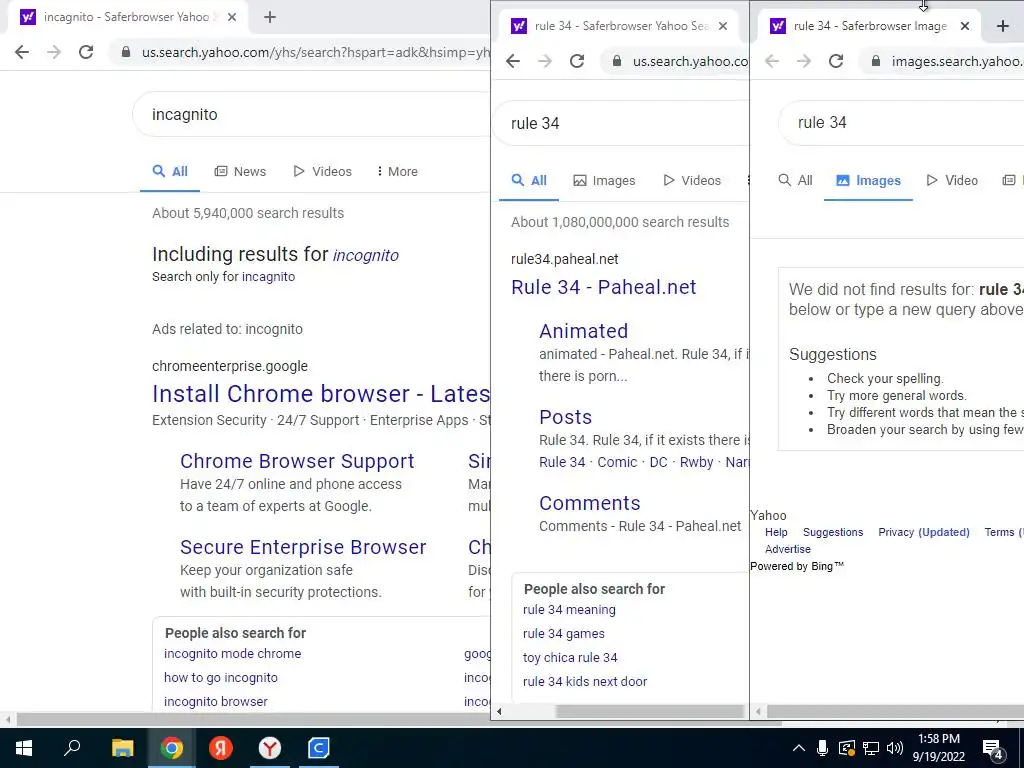Click the Rwby link under Posts
Image resolution: width=1024 pixels, height=768 pixels.
[x=696, y=462]
